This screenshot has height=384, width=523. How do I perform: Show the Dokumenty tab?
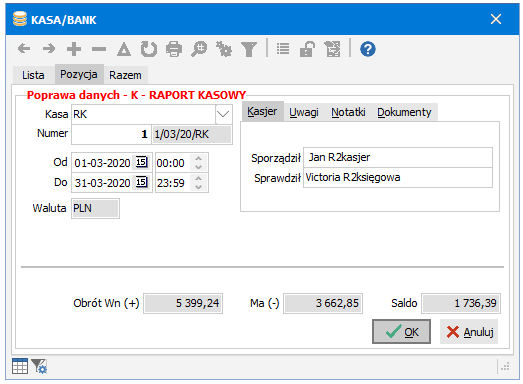tap(404, 112)
